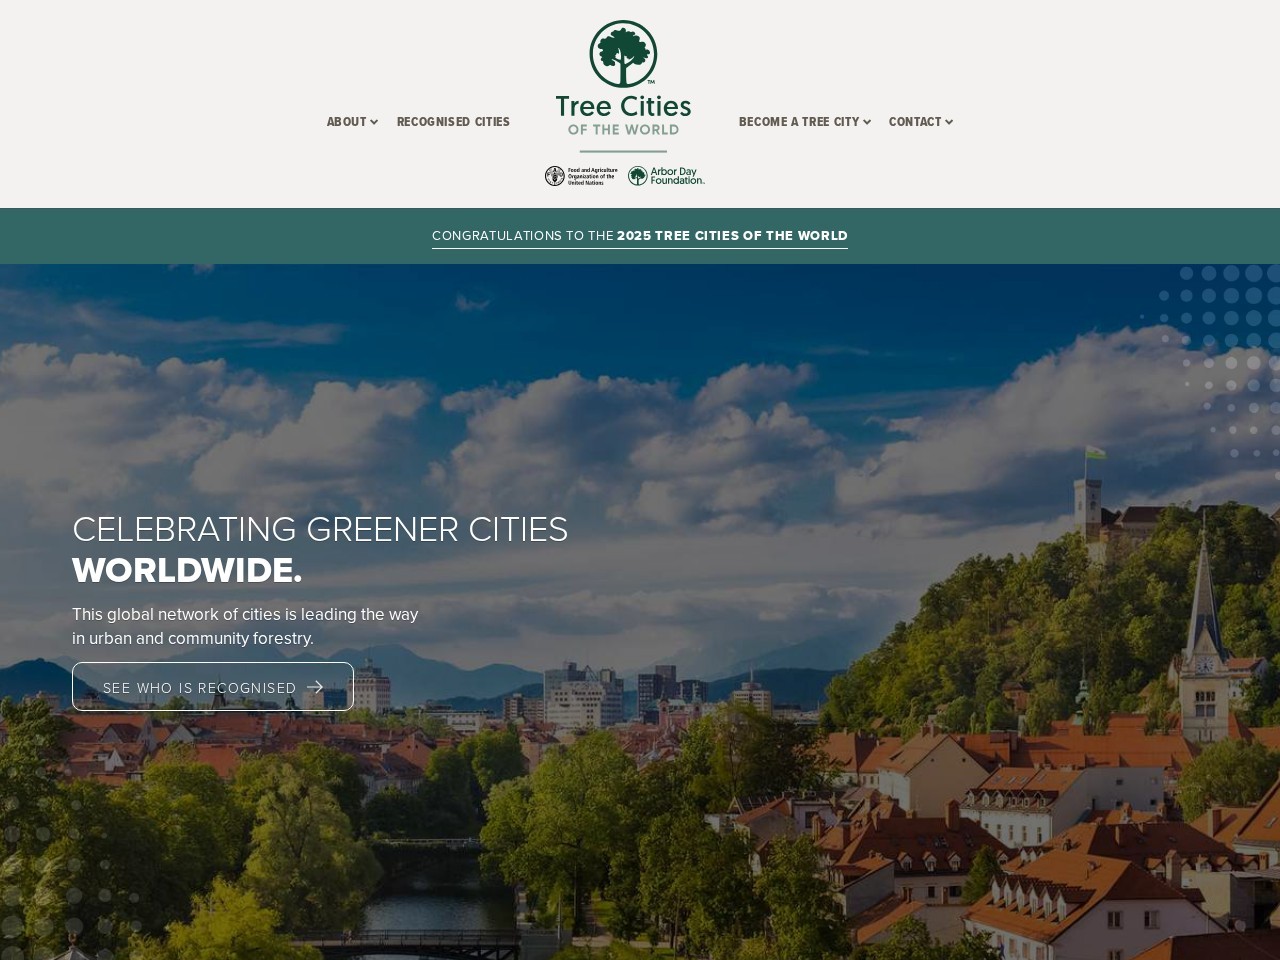This screenshot has width=1280, height=960.
Task: Open the About menu item
Action: 346,122
